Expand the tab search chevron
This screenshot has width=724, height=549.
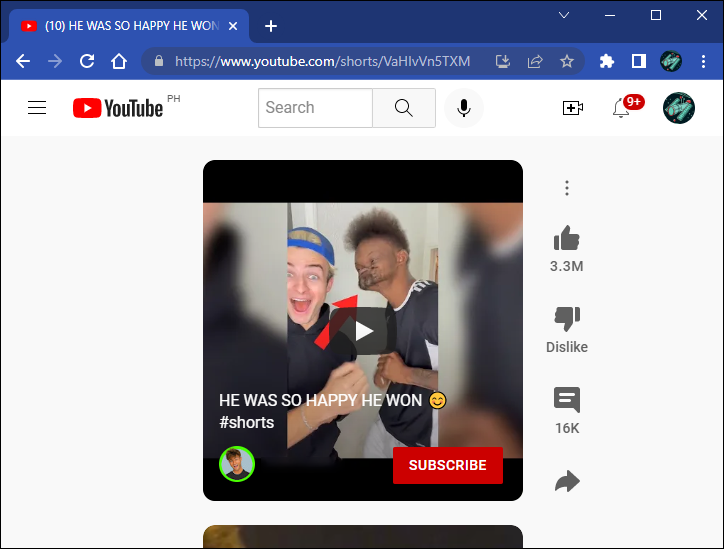click(x=563, y=15)
